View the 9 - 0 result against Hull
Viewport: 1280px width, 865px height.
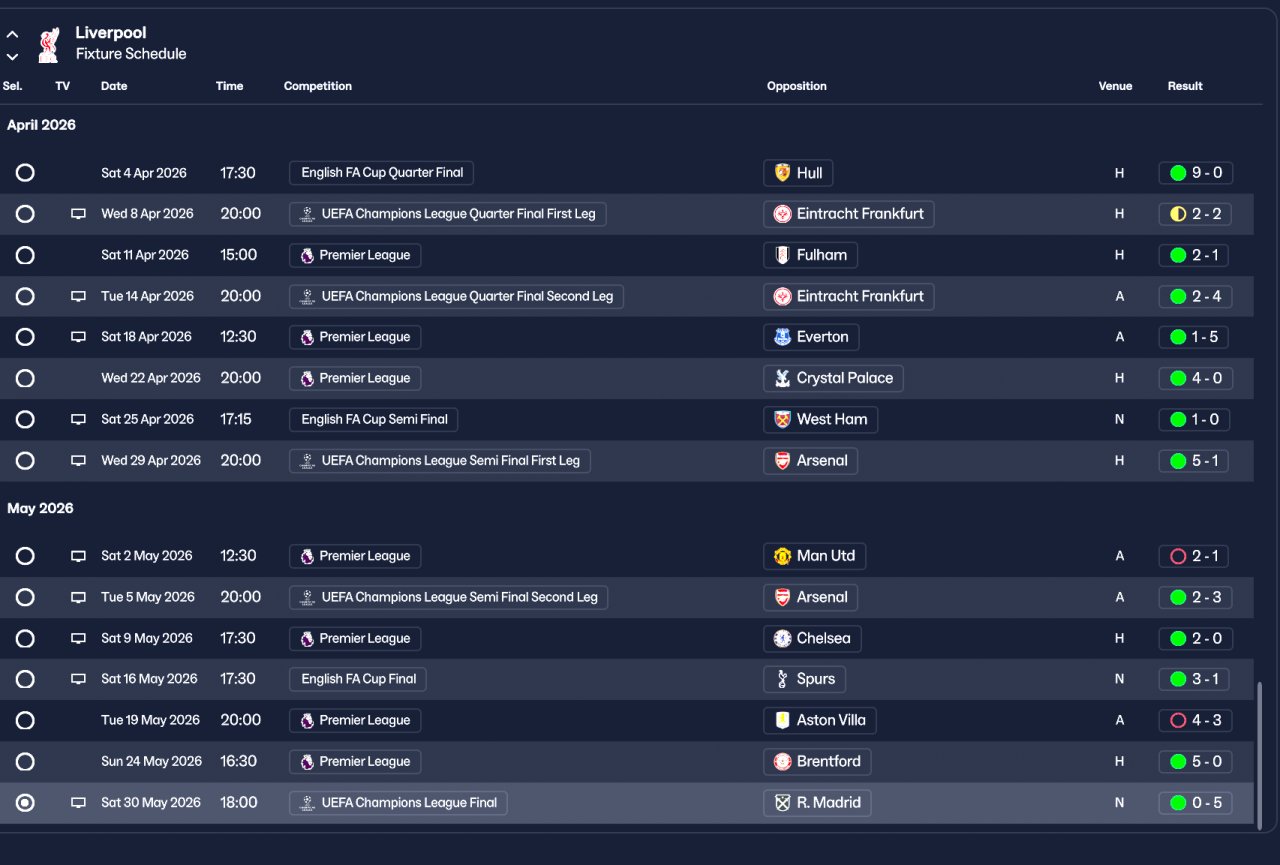tap(1196, 173)
